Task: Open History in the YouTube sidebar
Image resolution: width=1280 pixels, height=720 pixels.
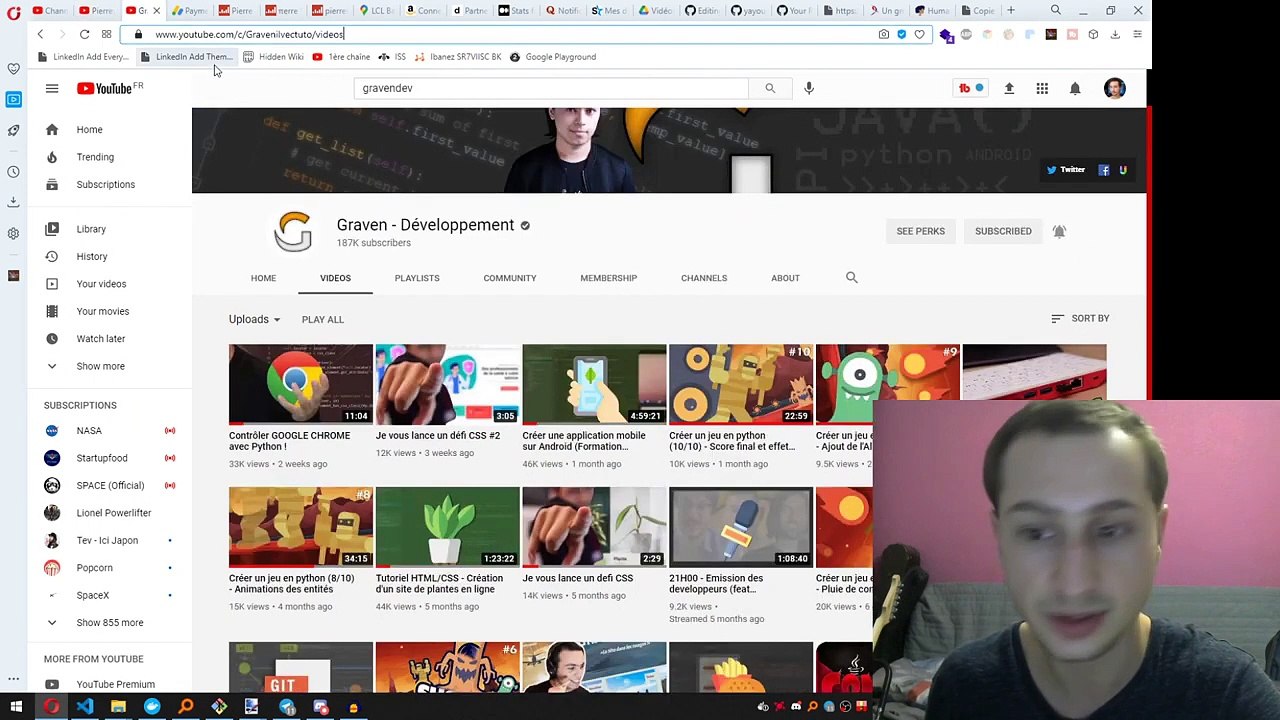Action: [91, 256]
